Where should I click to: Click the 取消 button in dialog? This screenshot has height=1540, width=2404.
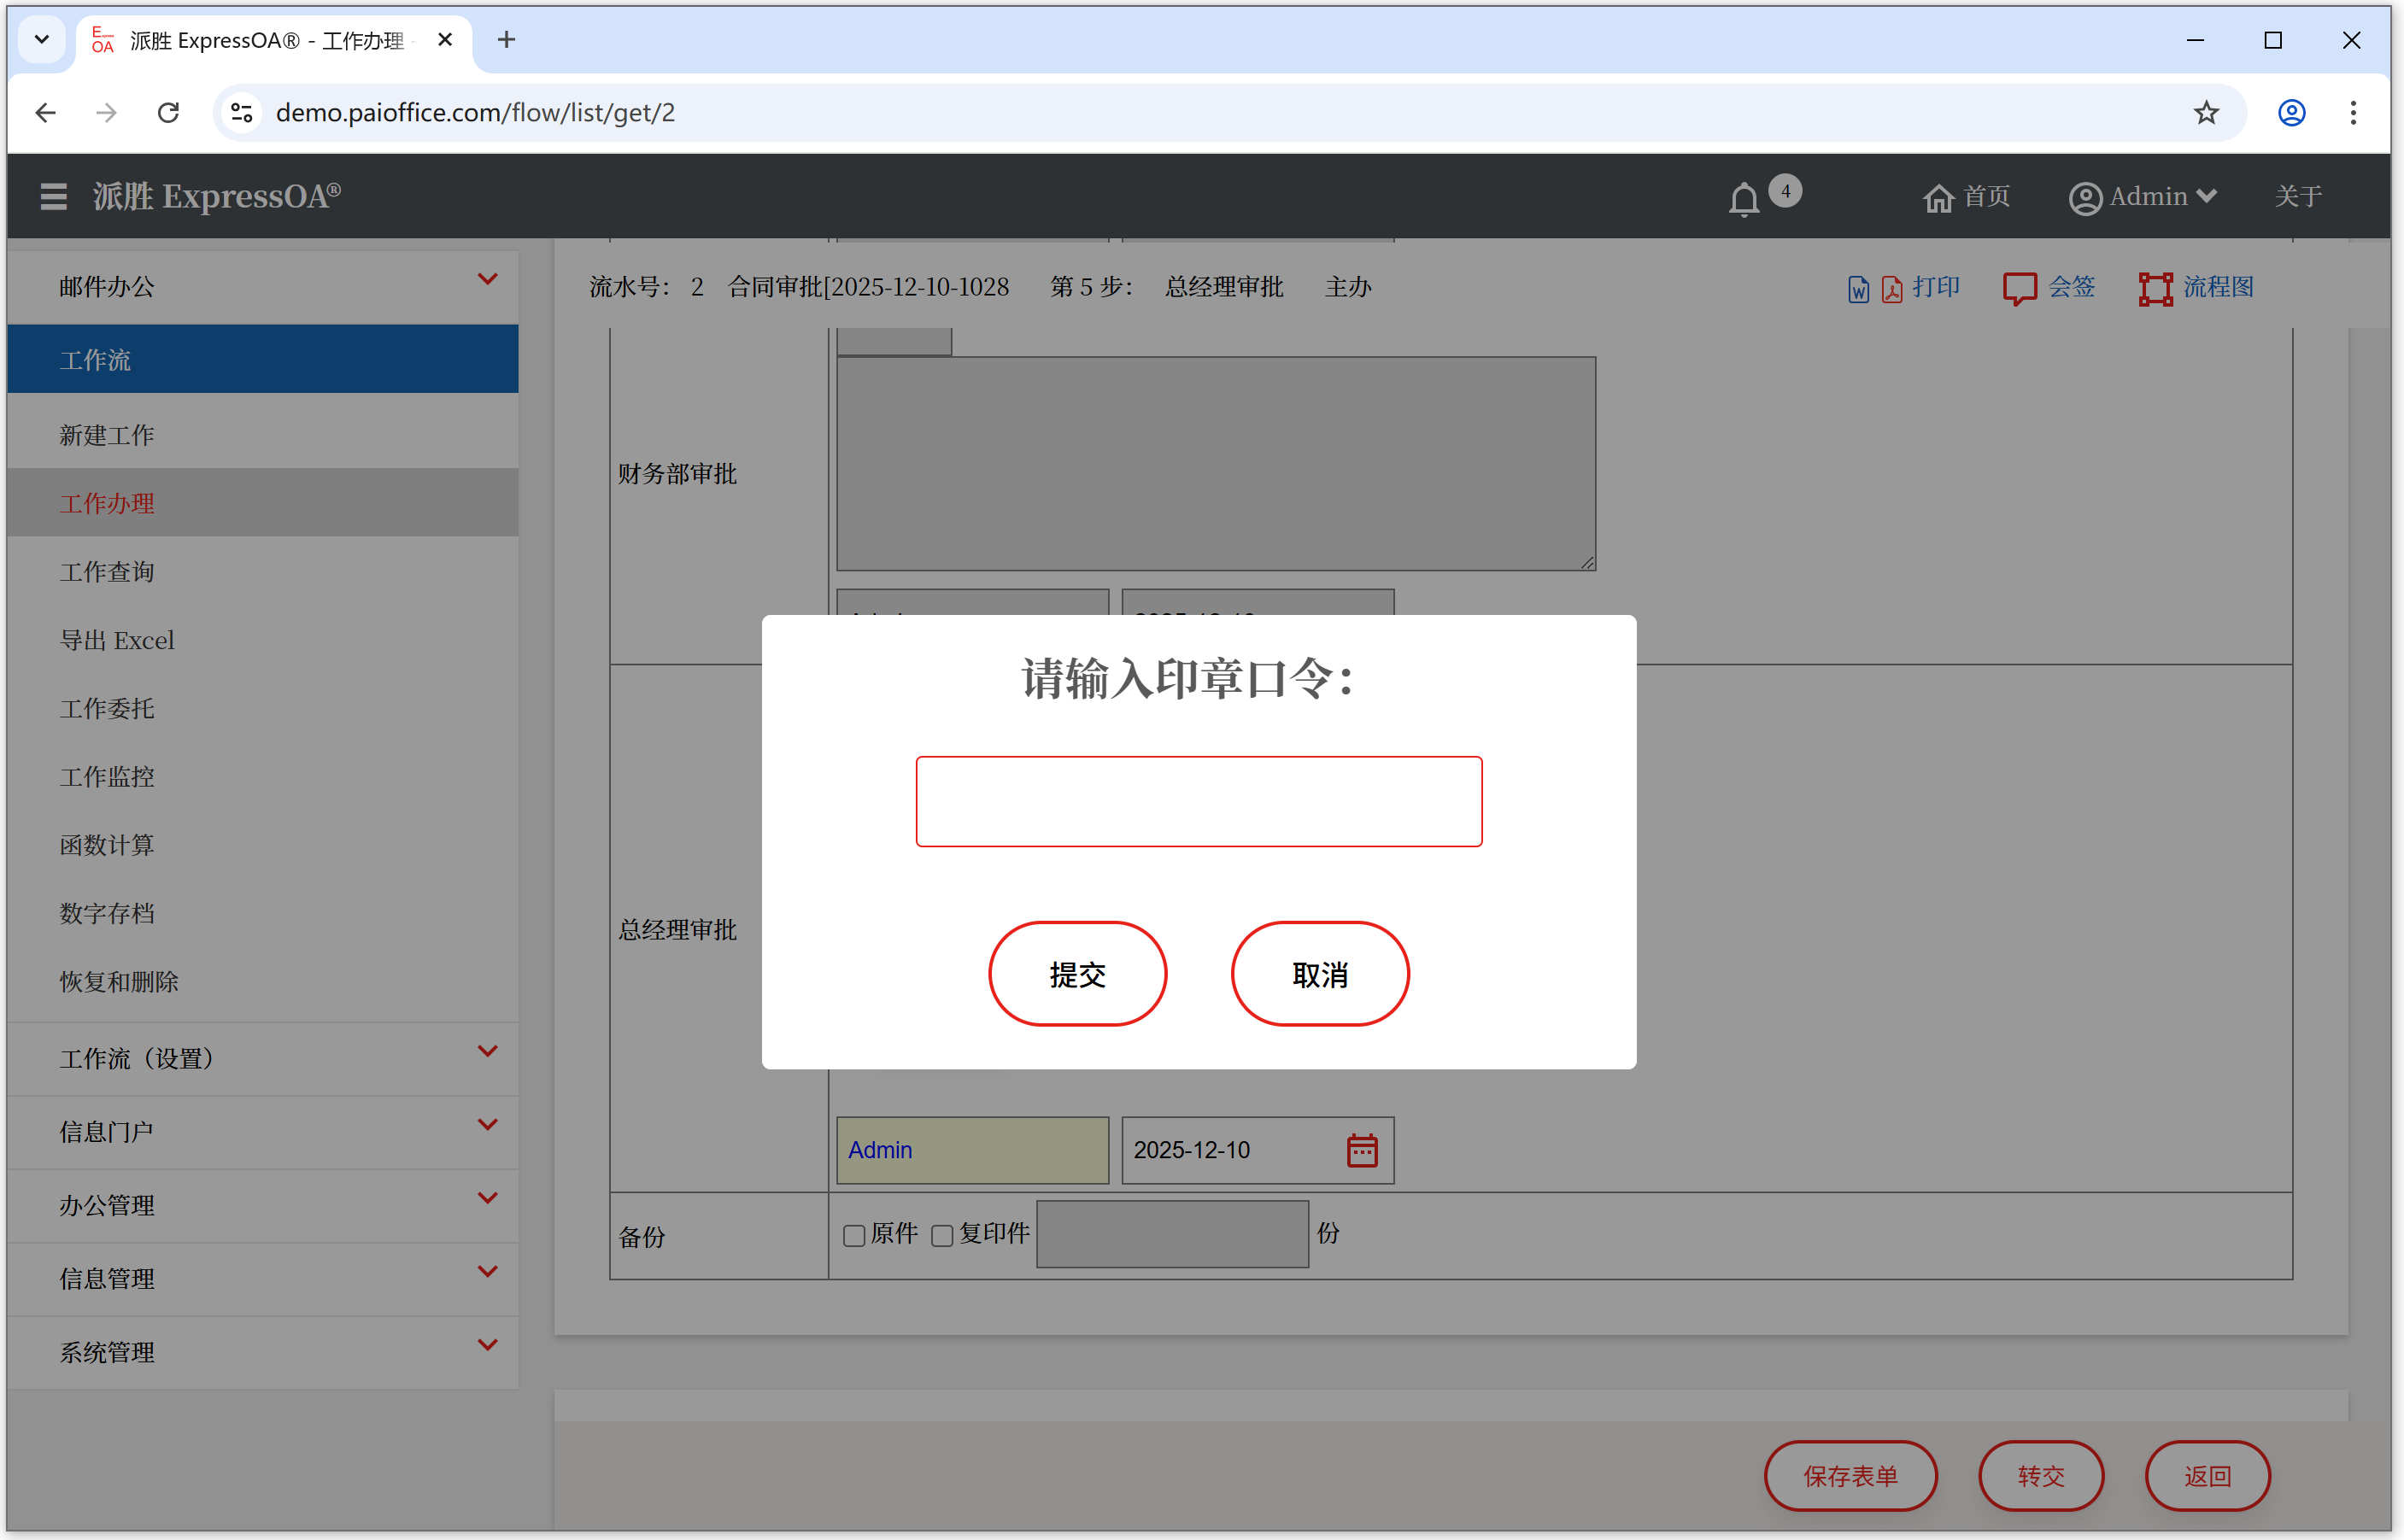point(1319,973)
